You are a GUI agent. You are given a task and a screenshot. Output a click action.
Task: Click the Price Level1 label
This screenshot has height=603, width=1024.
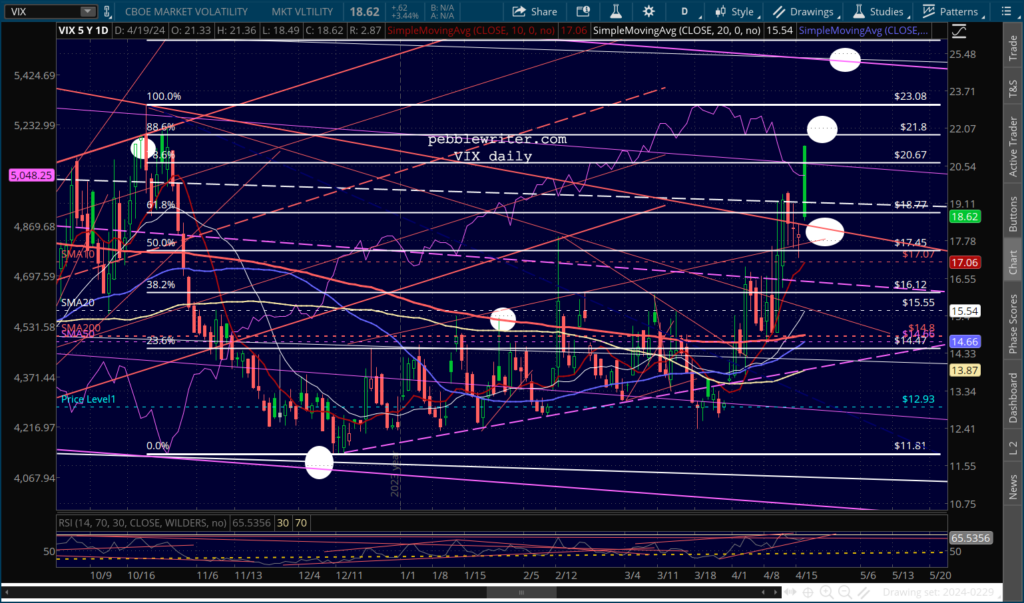88,399
